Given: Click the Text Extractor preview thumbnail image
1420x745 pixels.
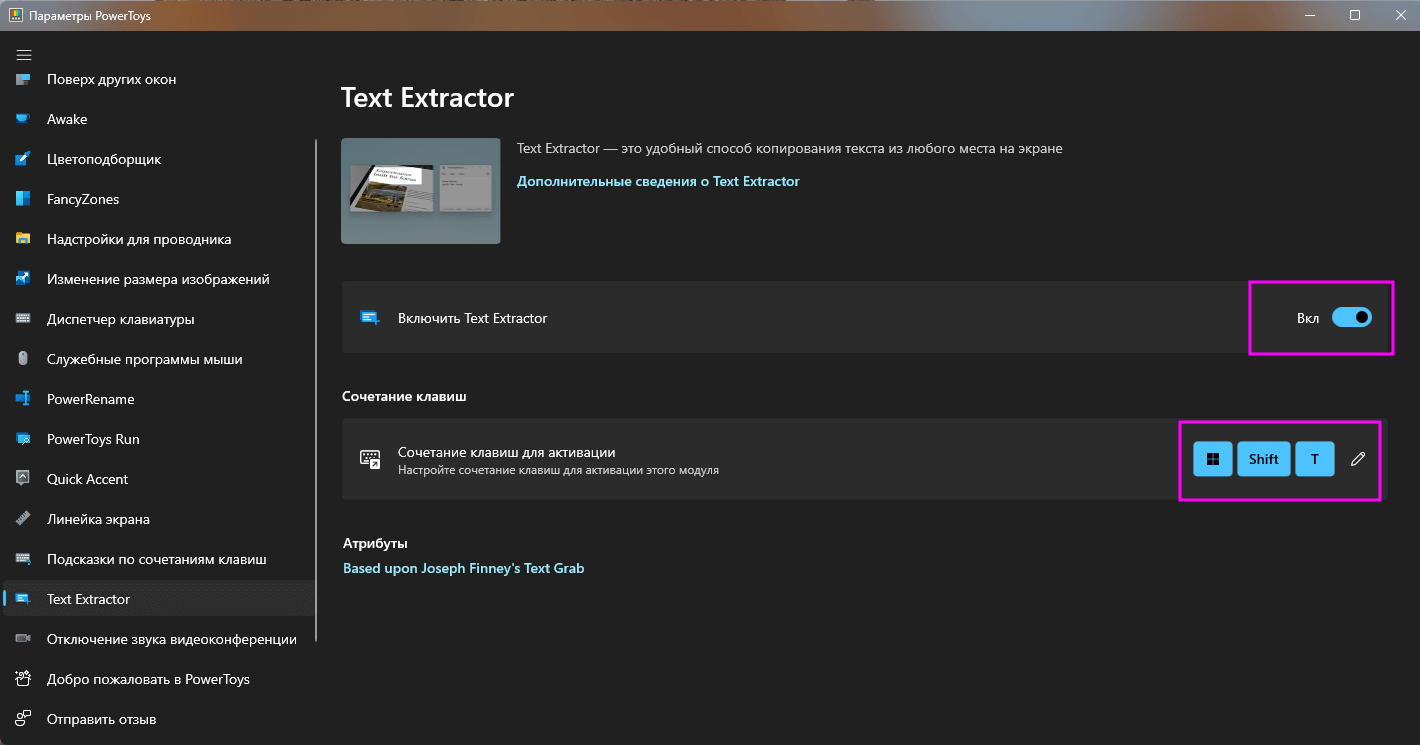Looking at the screenshot, I should point(421,191).
